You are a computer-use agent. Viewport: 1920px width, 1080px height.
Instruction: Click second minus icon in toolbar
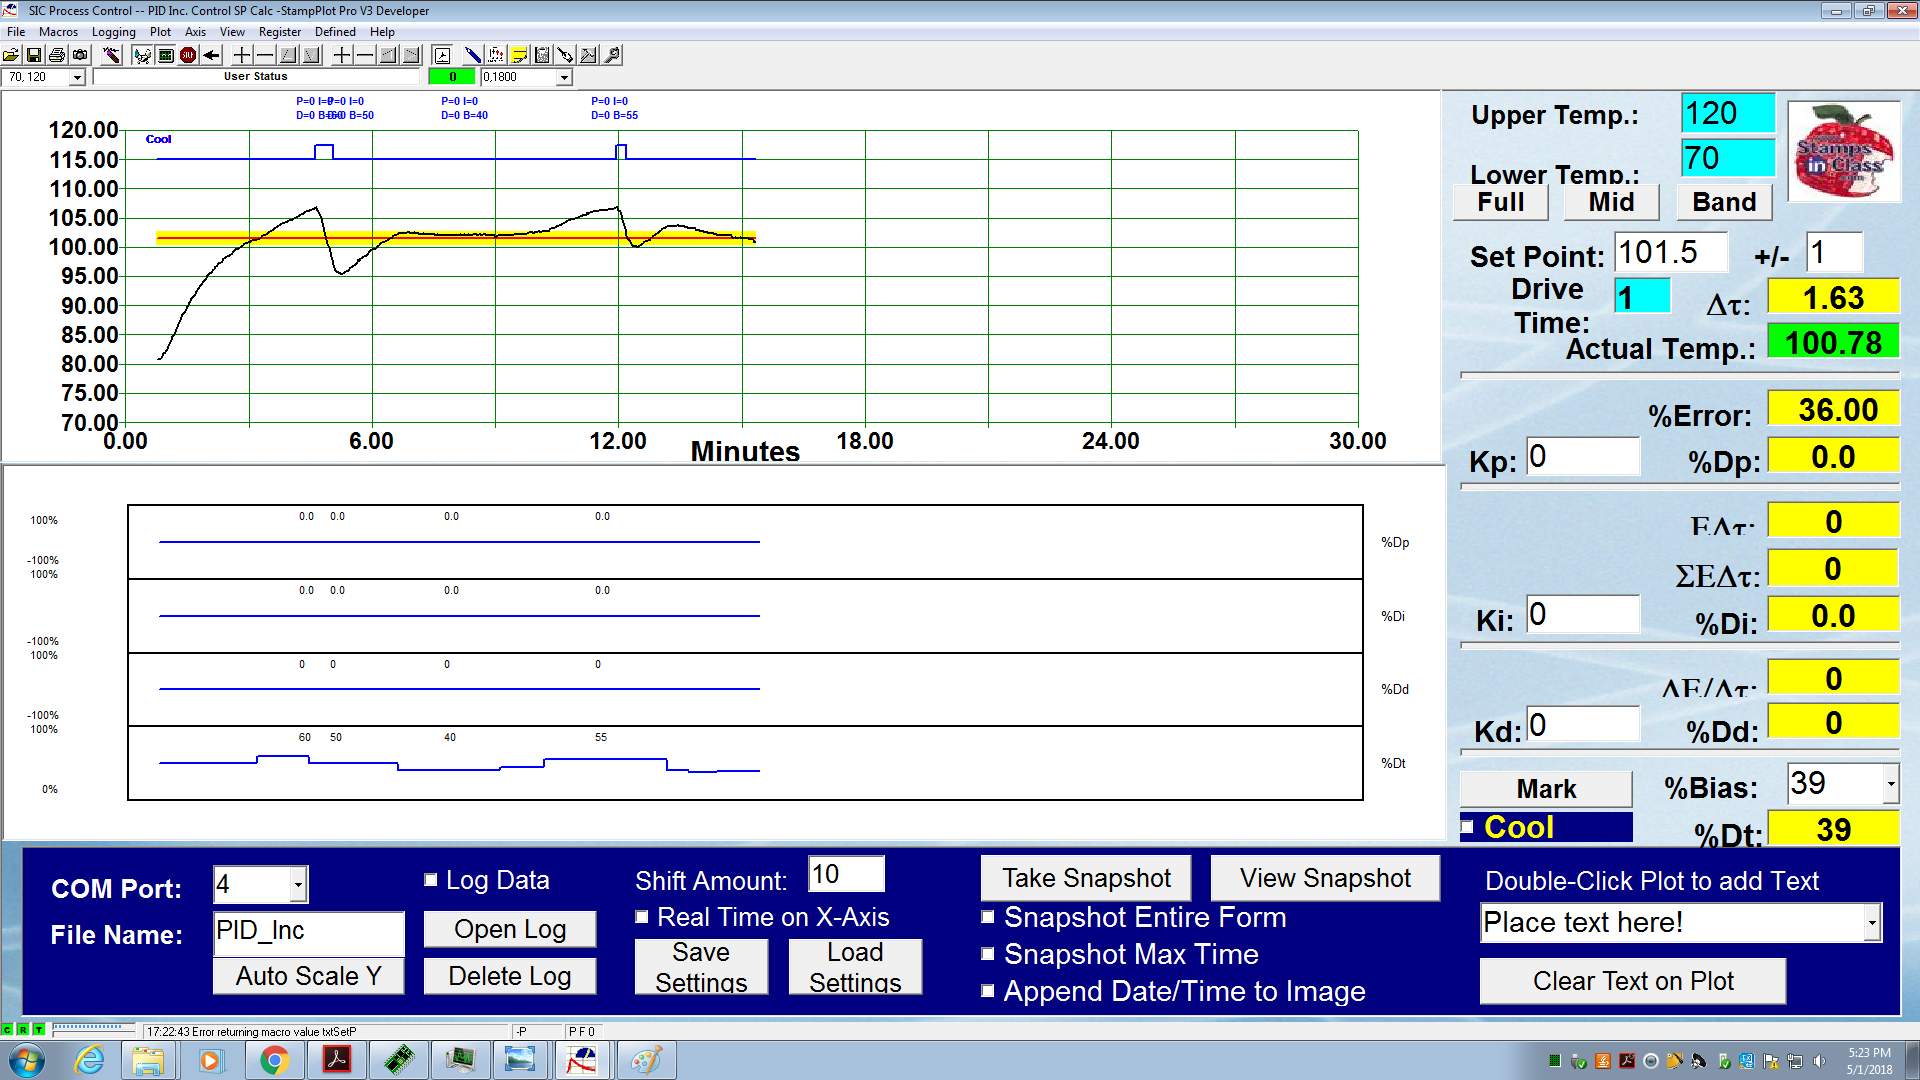point(365,55)
